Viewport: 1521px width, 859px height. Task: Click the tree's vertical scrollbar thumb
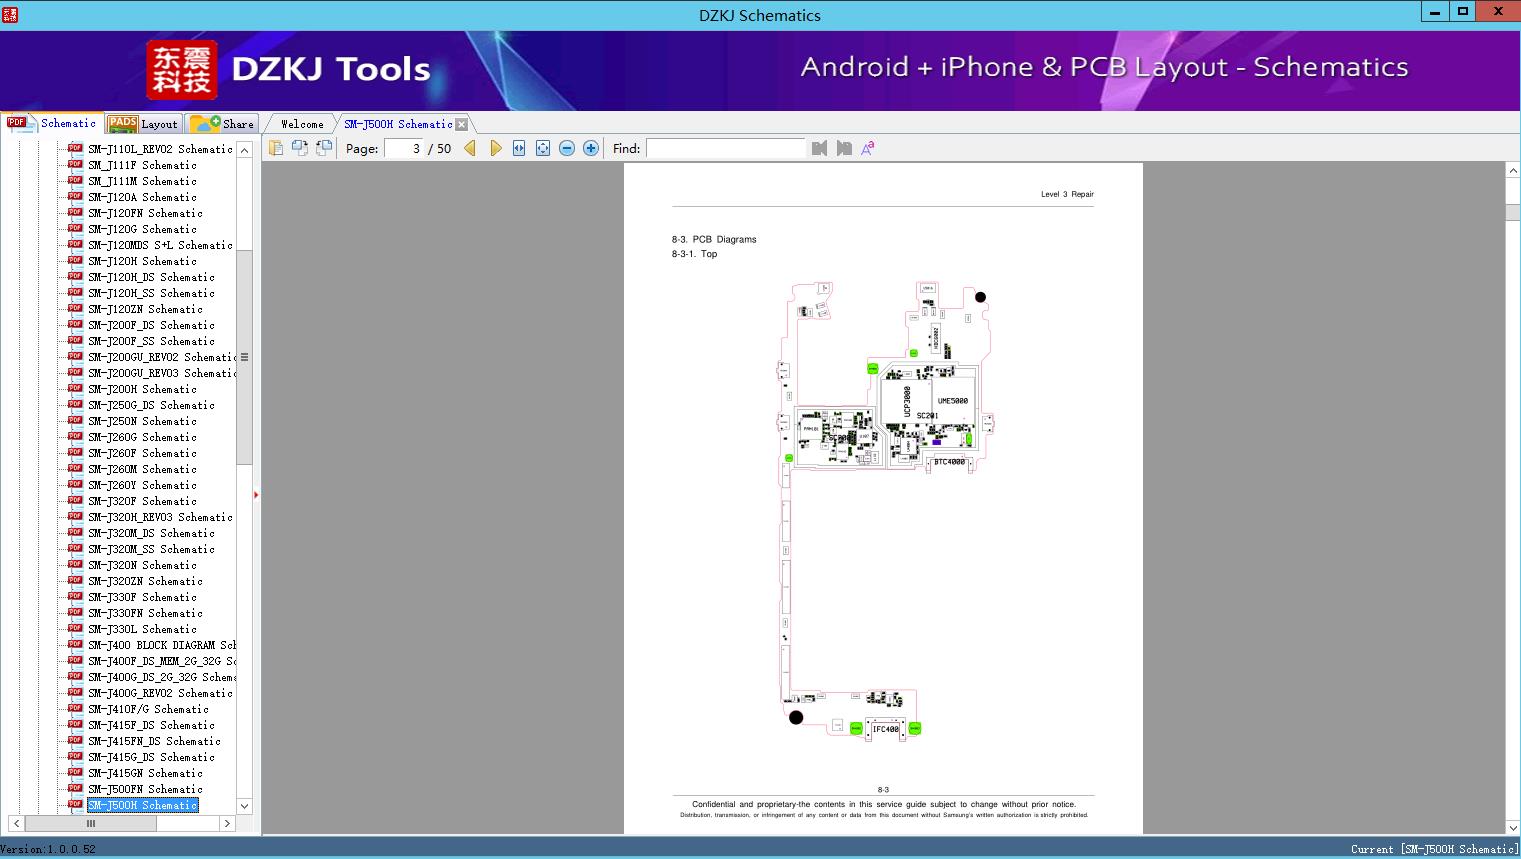click(x=244, y=357)
